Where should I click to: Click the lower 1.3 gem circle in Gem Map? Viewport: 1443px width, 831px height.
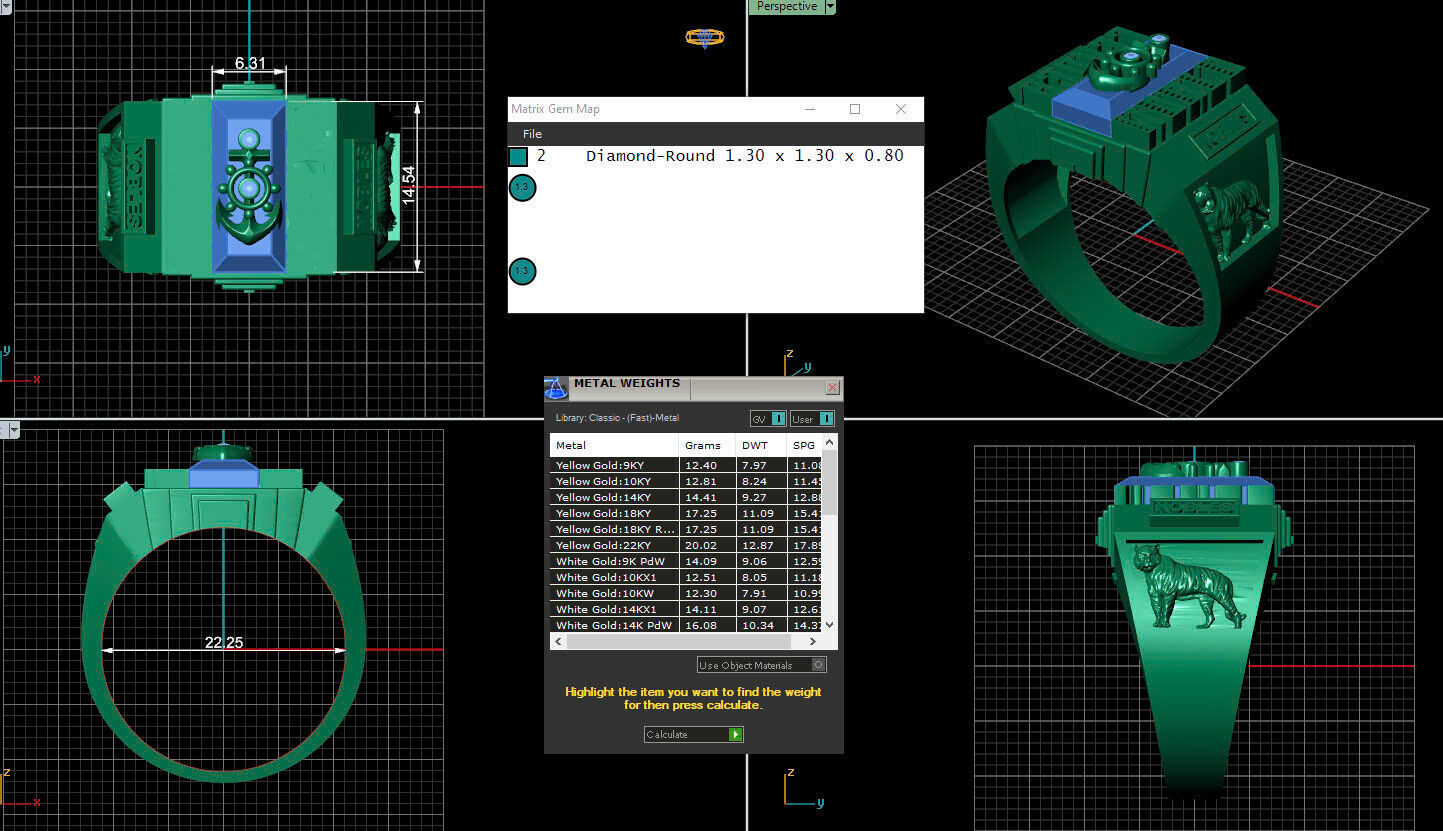point(522,271)
